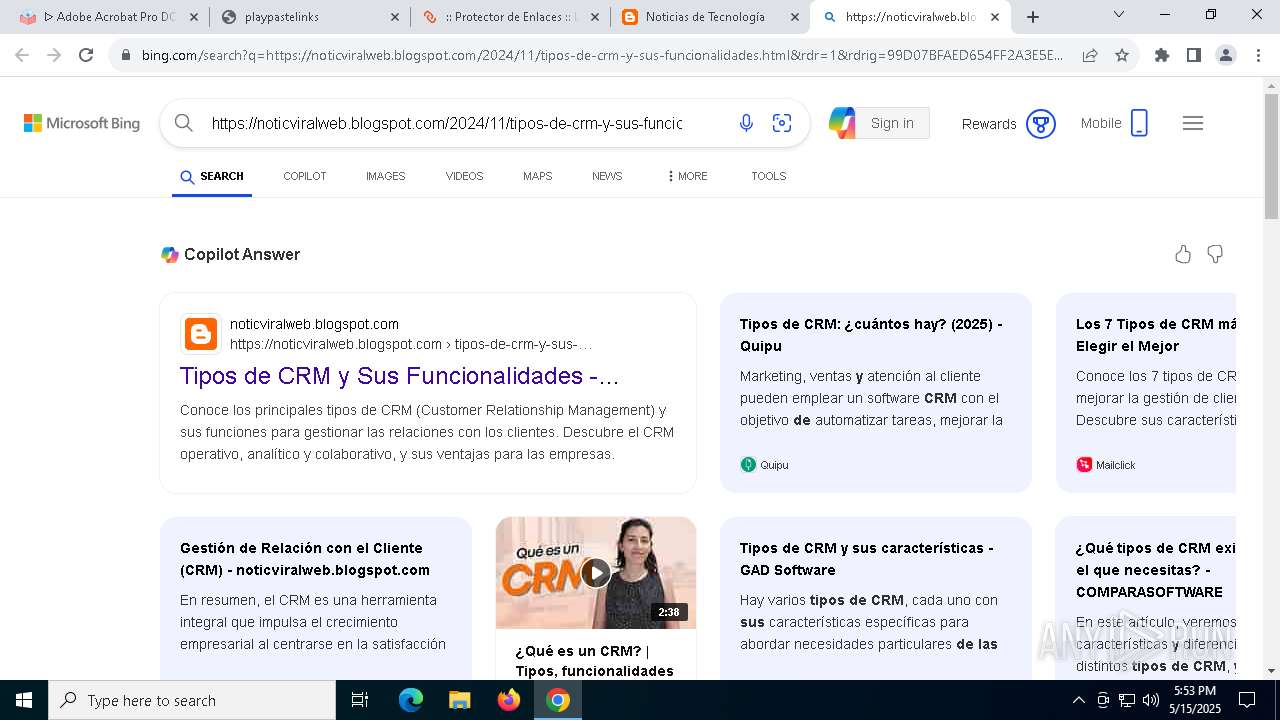
Task: Open the TOOLS search option
Action: [x=769, y=176]
